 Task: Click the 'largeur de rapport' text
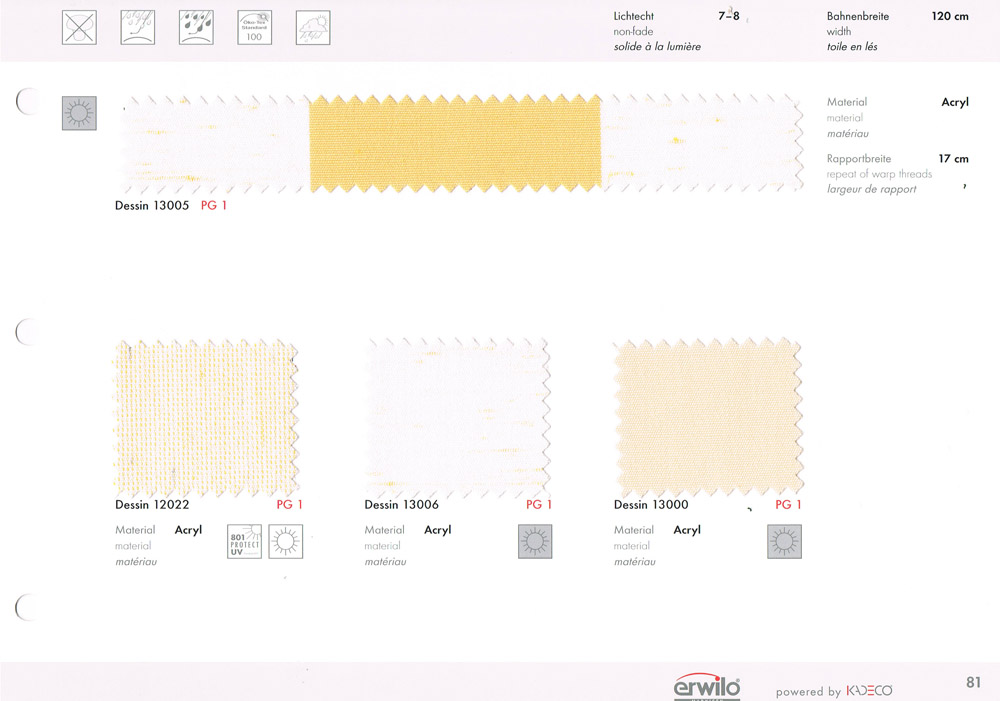pos(872,189)
